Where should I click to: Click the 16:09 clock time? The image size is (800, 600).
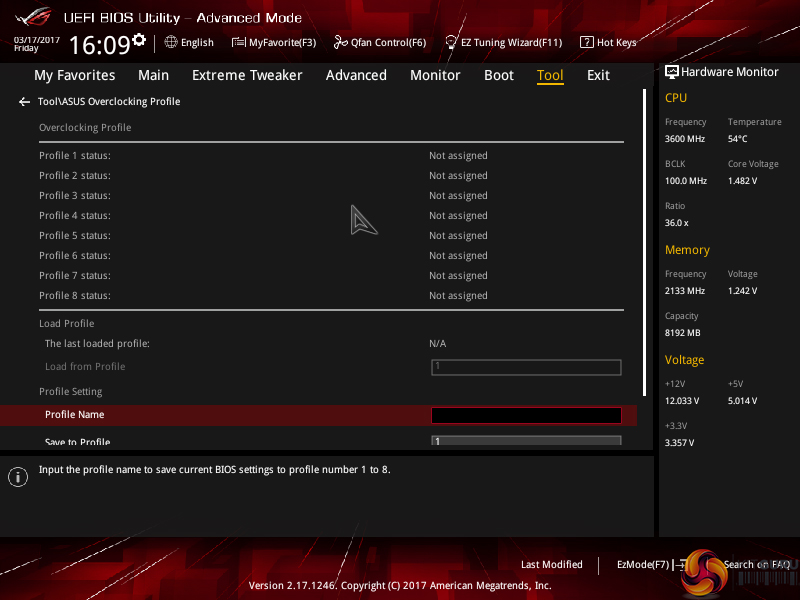click(x=99, y=45)
